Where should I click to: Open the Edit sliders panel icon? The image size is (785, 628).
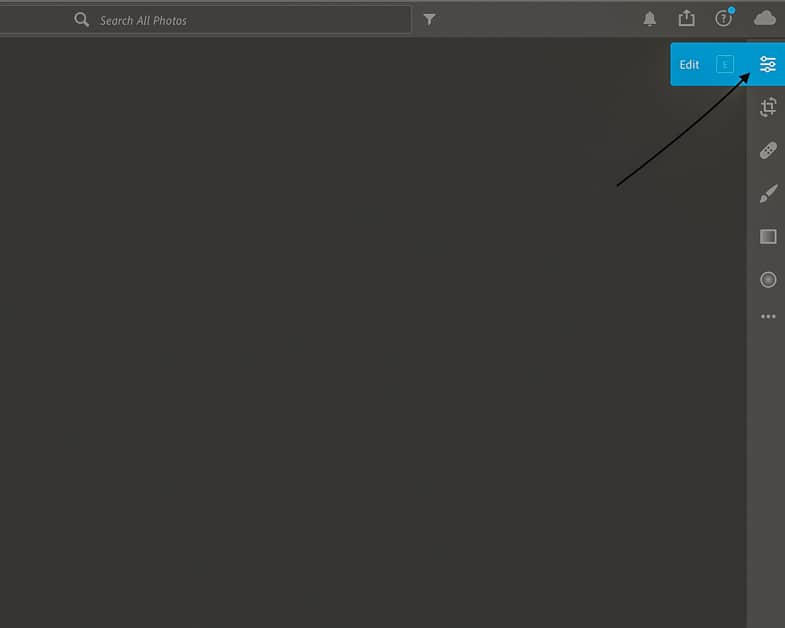pos(767,64)
